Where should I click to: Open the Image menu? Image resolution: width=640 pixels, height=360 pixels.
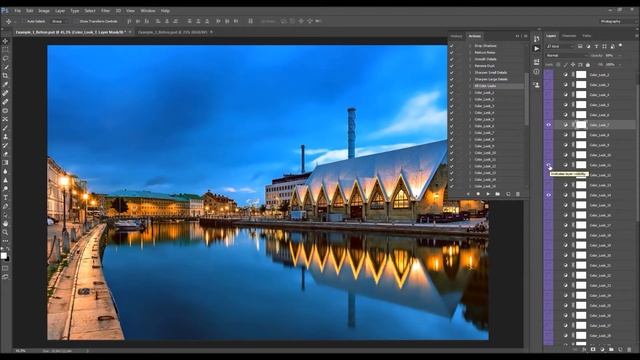[44, 11]
